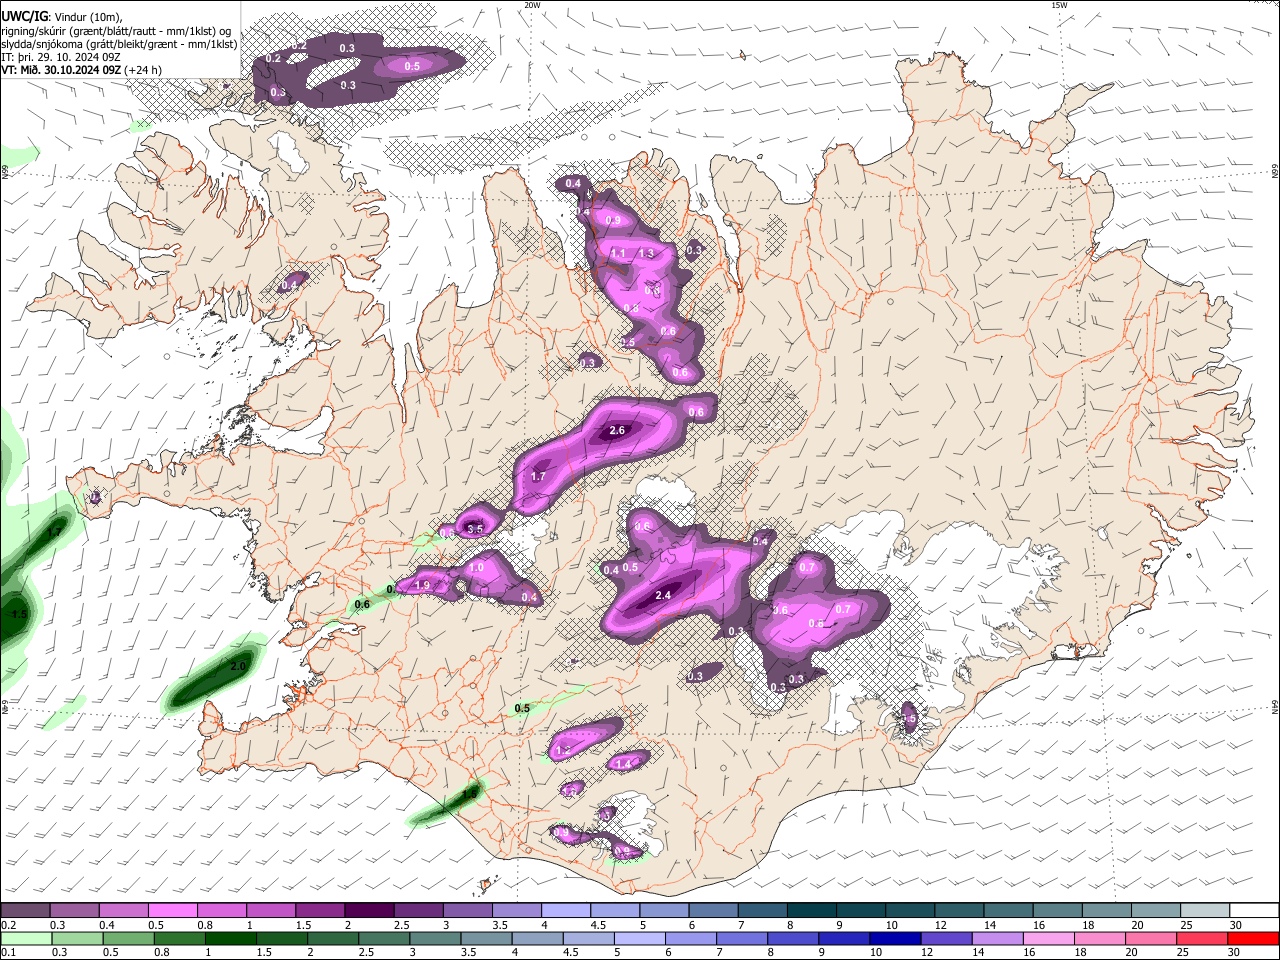Click the '2.5' label on snow legend row
Viewport: 1280px width, 960px height.
[x=401, y=925]
